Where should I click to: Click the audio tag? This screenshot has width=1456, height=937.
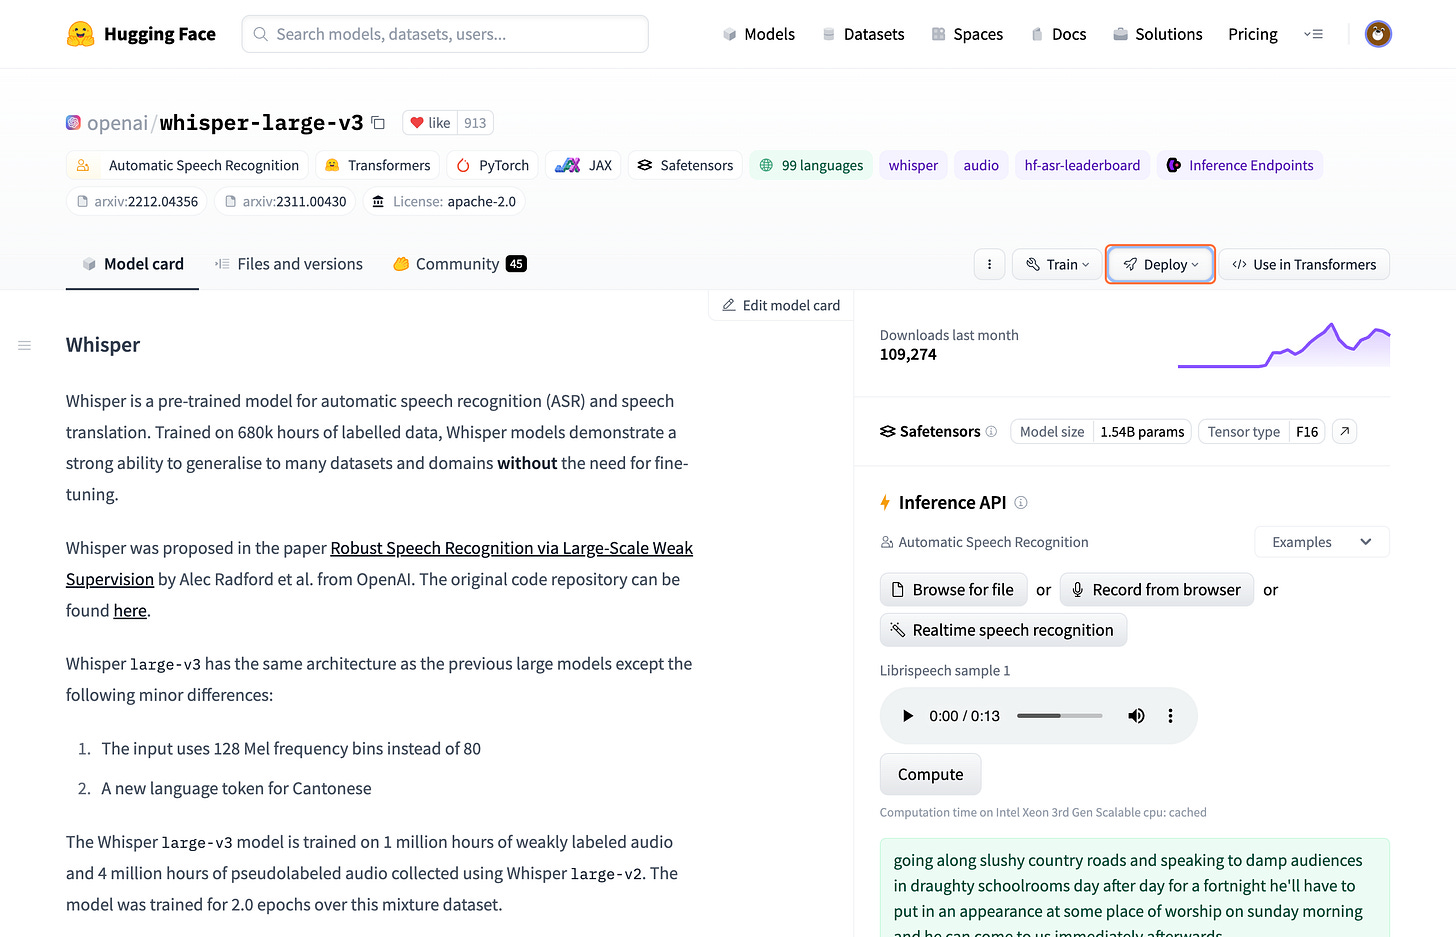[x=981, y=165]
